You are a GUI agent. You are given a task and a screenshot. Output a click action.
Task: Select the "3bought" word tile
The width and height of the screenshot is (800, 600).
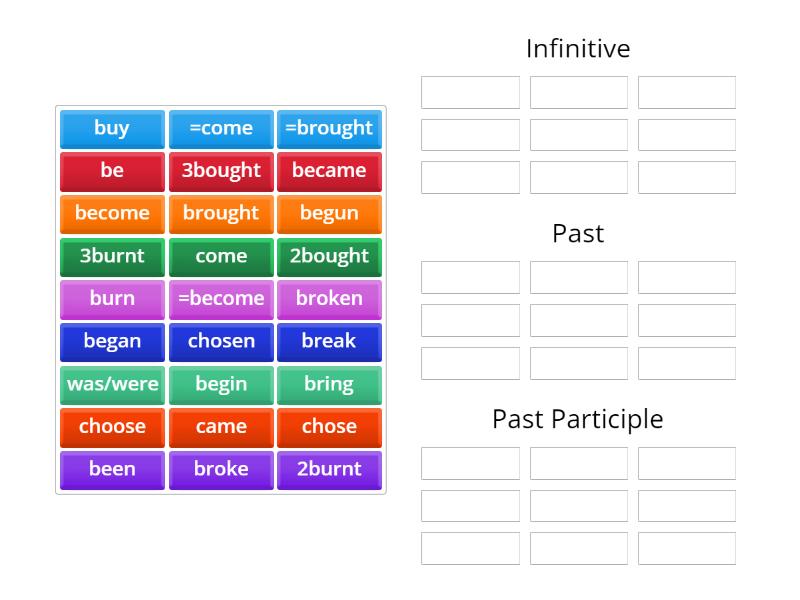tap(221, 171)
